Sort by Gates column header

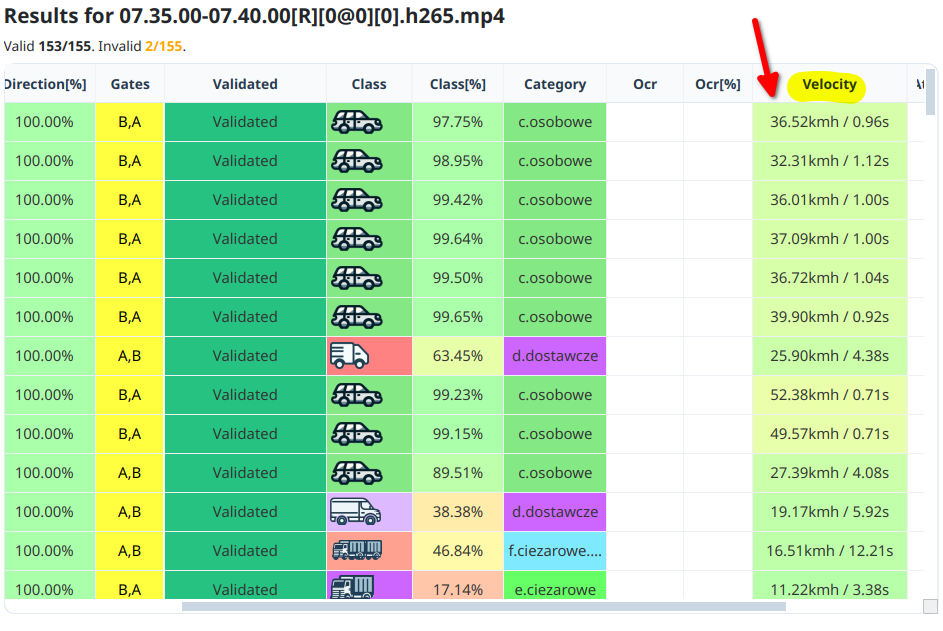130,84
